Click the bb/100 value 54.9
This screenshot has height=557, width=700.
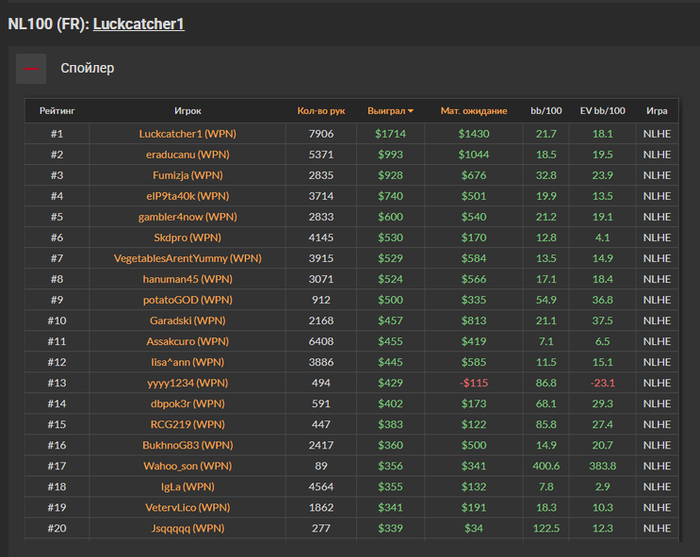(546, 300)
